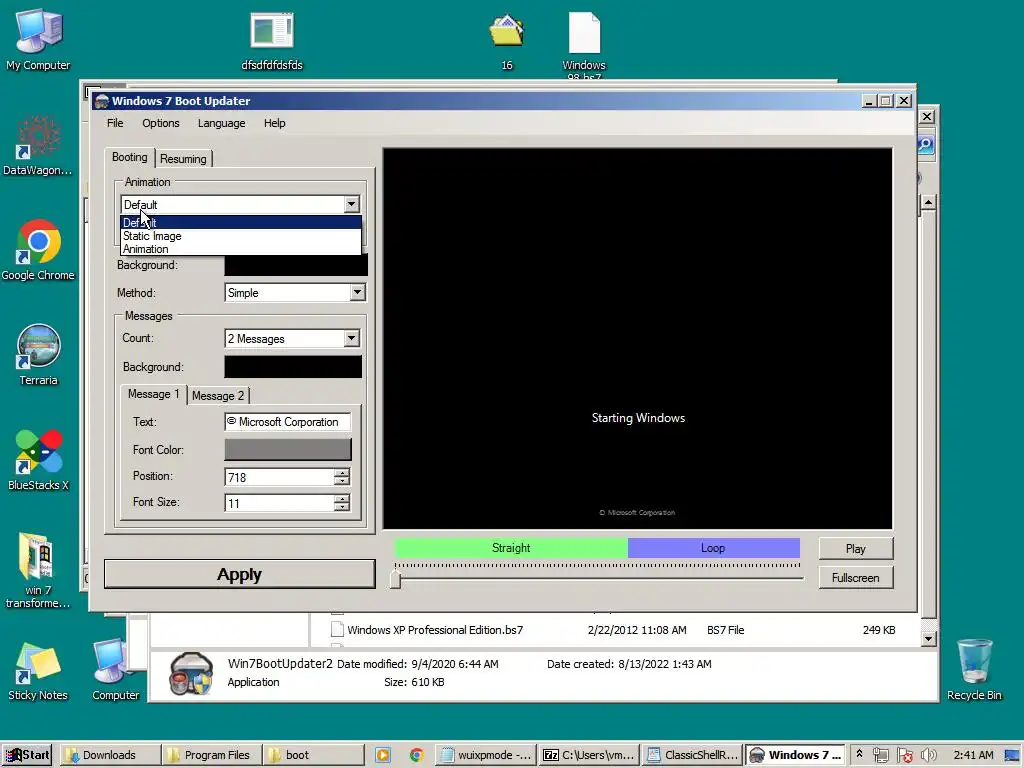This screenshot has width=1024, height=768.
Task: Open the win 7 transformer folder icon
Action: pos(38,569)
